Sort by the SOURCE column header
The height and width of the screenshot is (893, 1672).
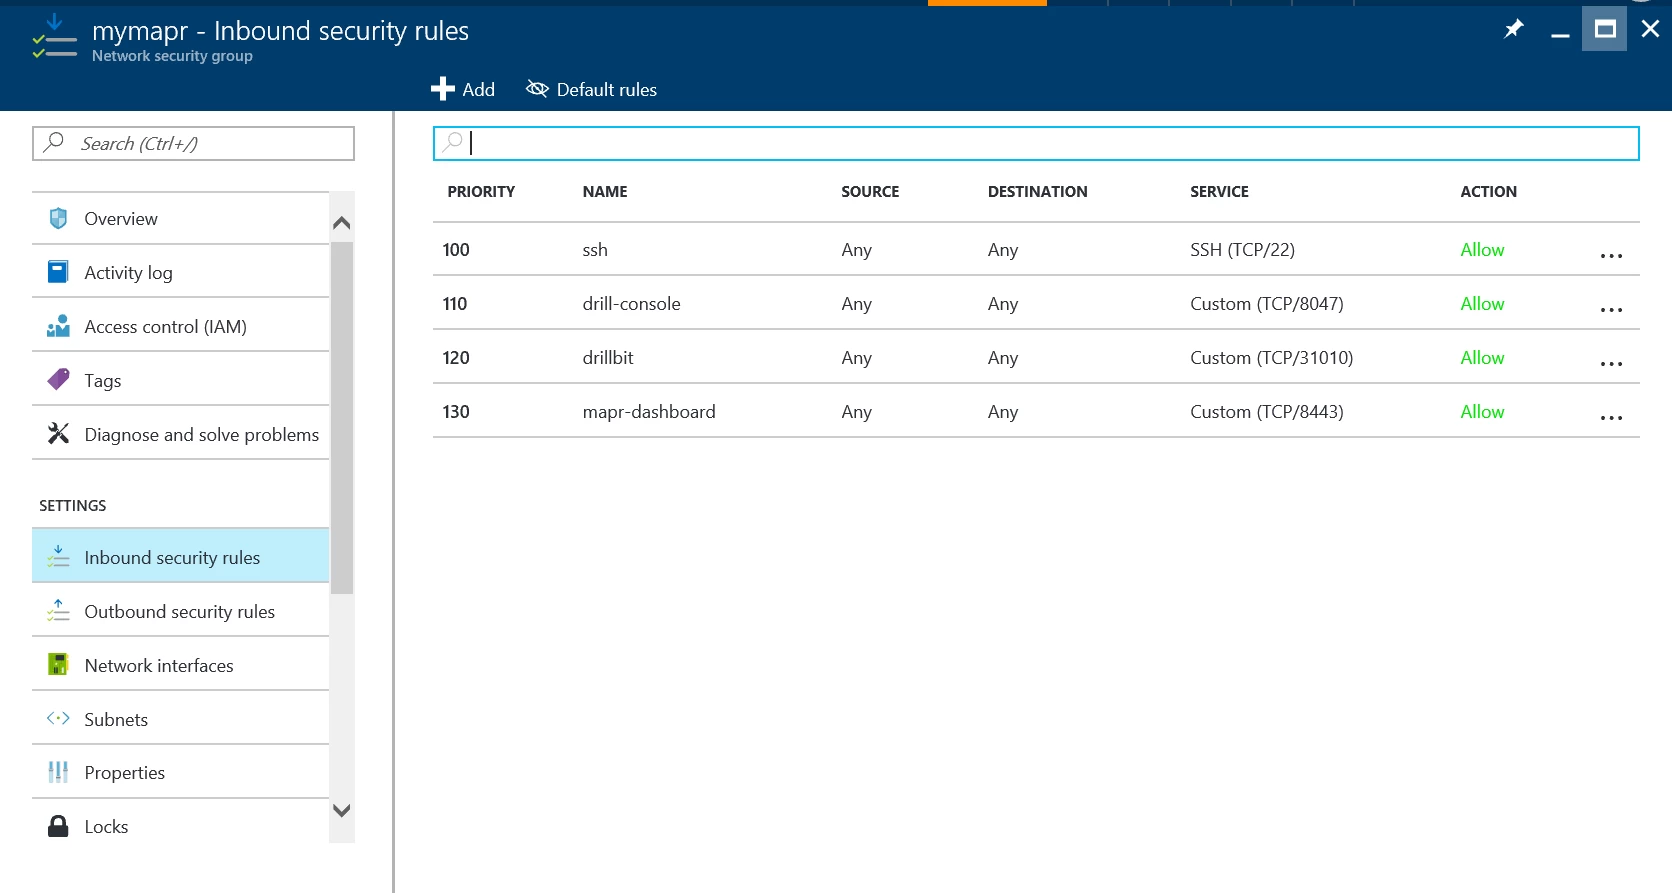[870, 191]
